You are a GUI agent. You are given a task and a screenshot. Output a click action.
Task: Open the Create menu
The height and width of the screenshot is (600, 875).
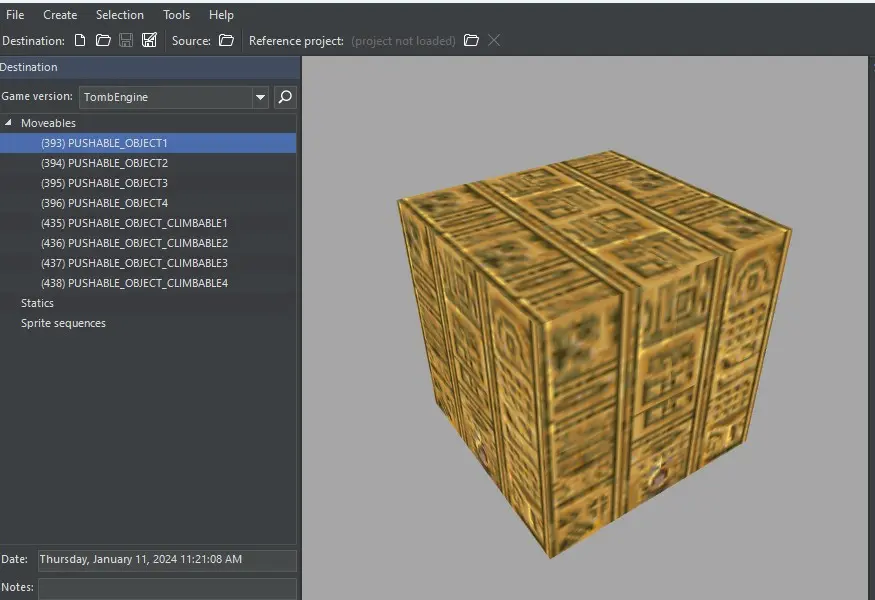(60, 15)
